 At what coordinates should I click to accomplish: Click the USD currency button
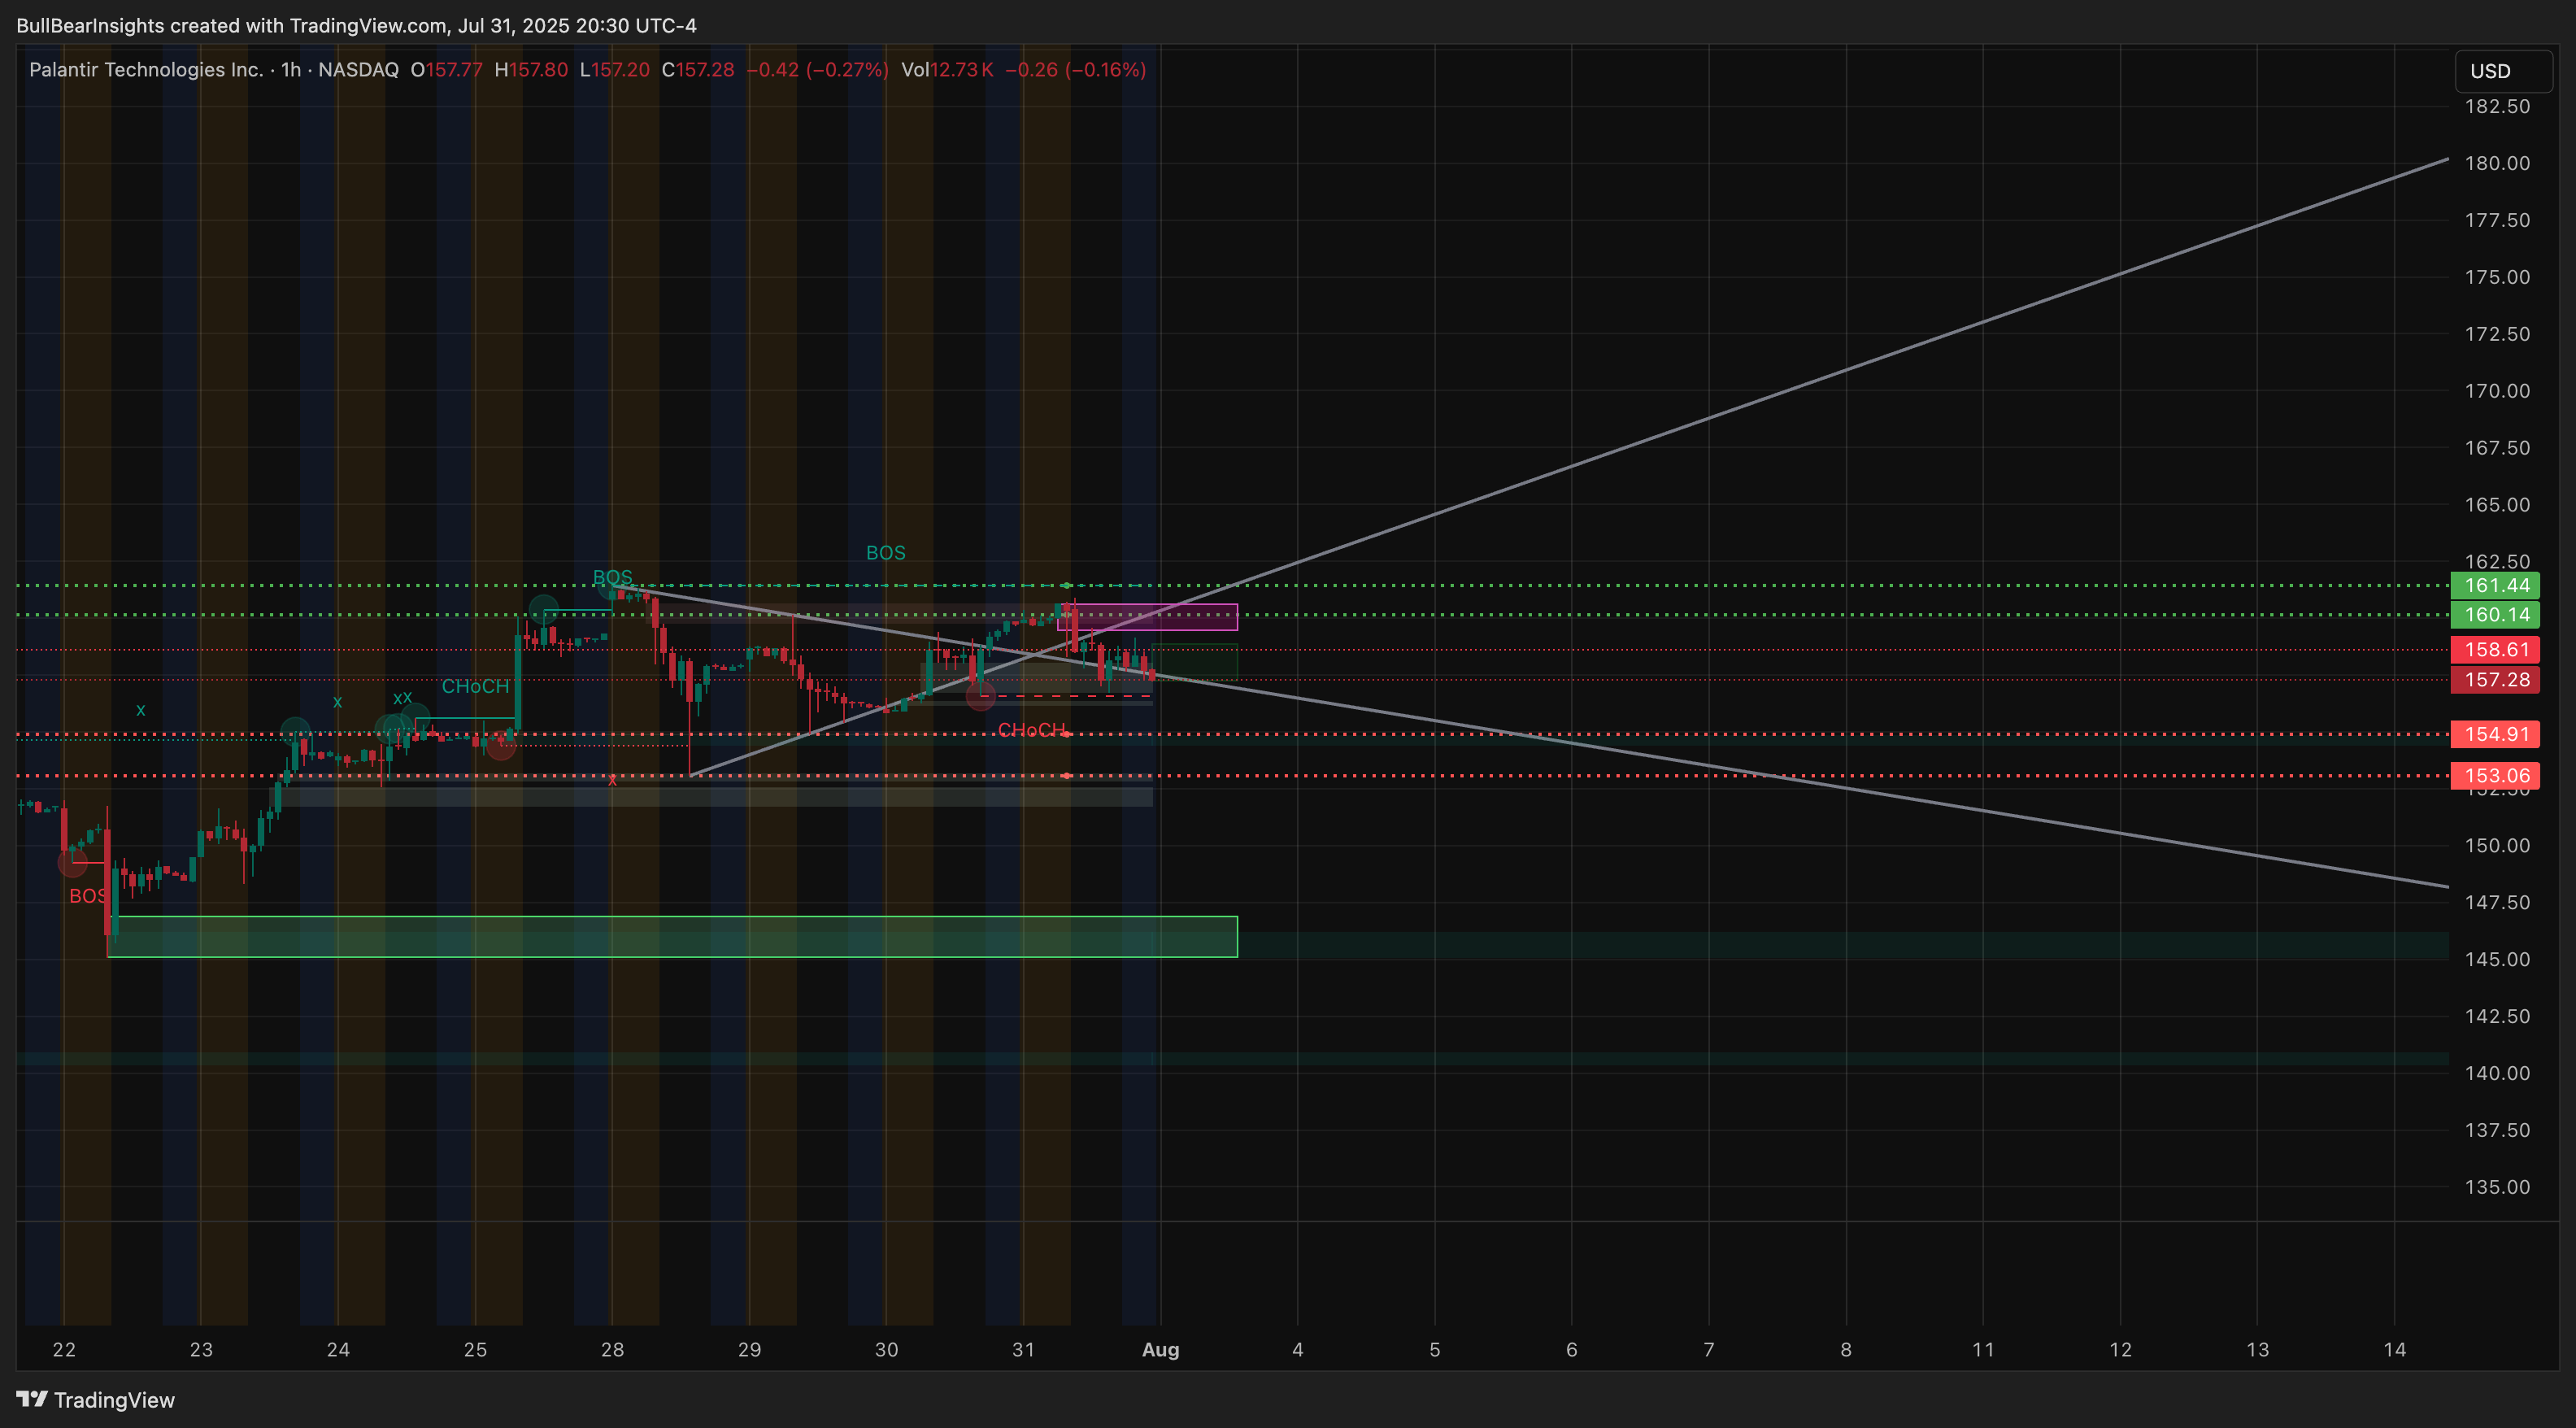tap(2503, 71)
